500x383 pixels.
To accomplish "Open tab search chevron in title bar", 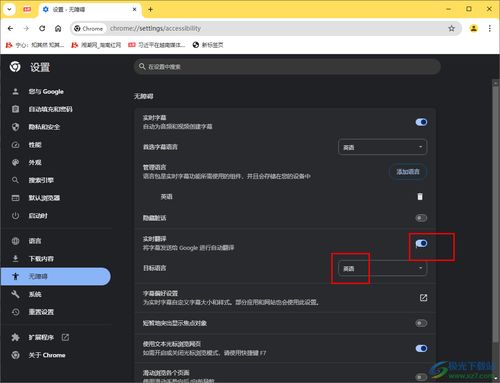I will click(x=9, y=9).
